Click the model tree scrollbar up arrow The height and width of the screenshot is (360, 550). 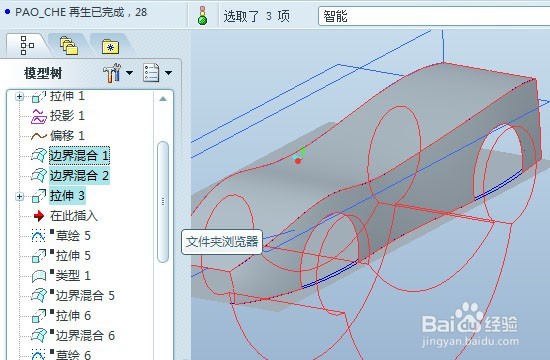(x=163, y=99)
